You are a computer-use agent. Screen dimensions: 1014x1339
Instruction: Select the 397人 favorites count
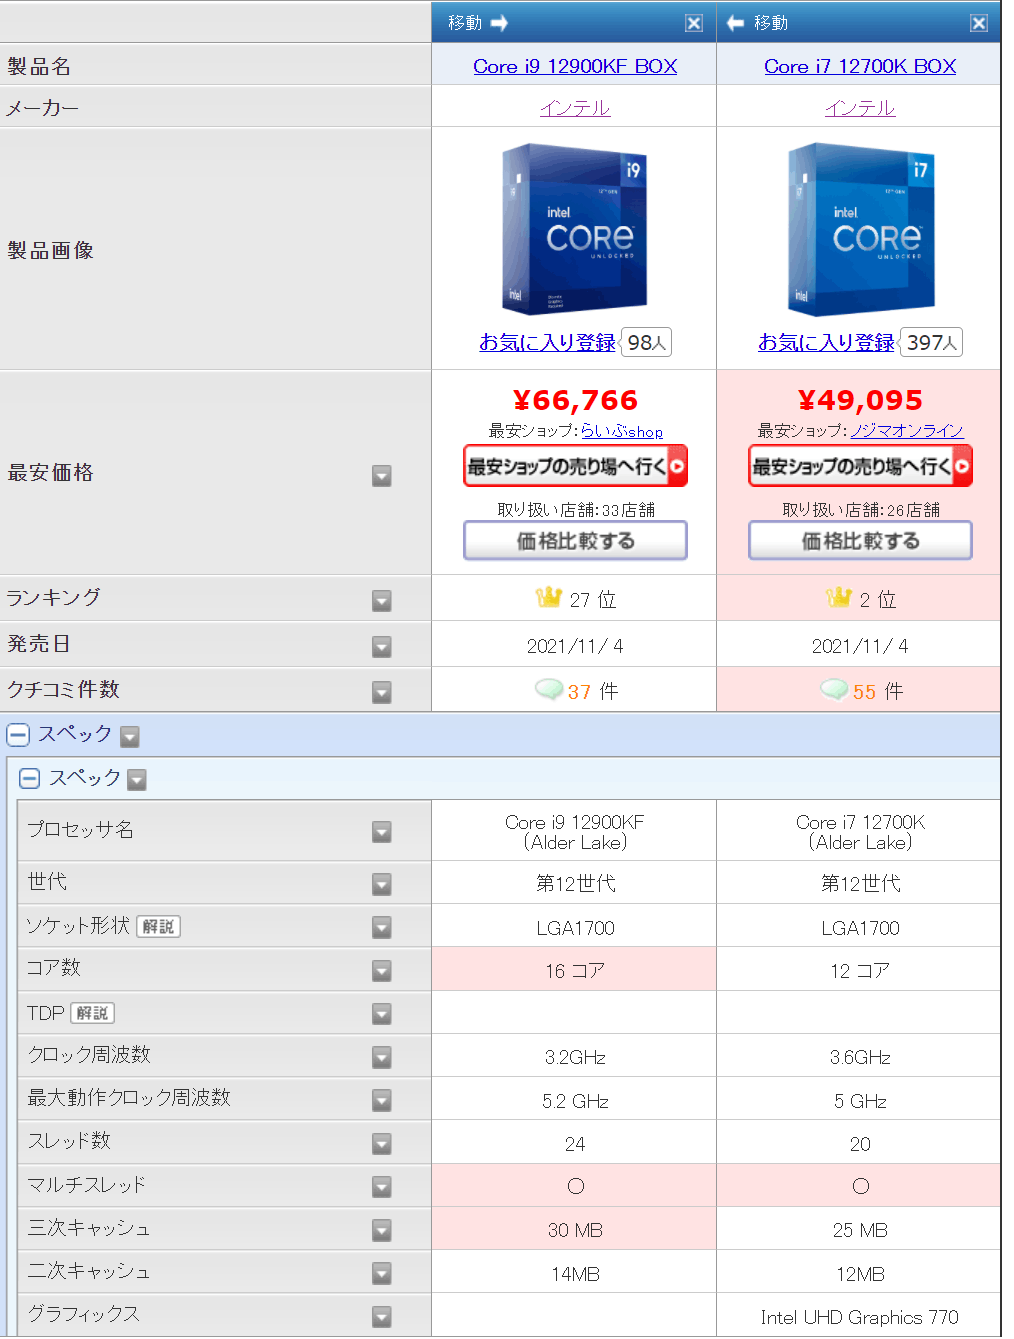click(931, 342)
